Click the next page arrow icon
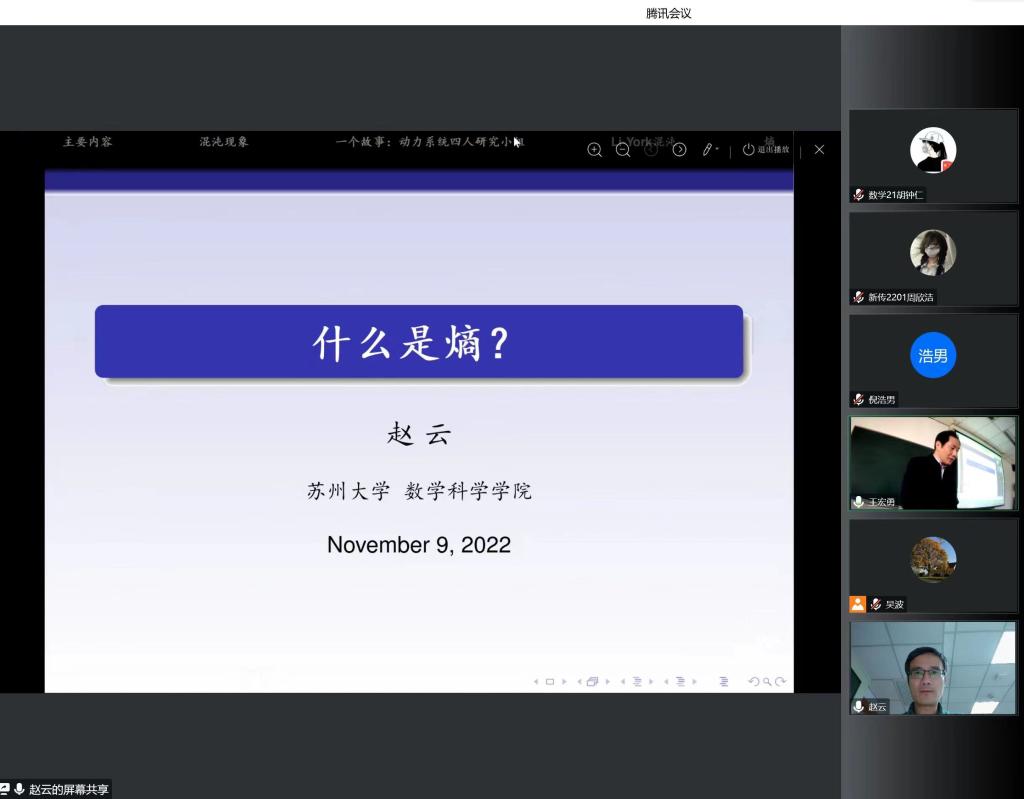This screenshot has width=1024, height=799. (678, 149)
